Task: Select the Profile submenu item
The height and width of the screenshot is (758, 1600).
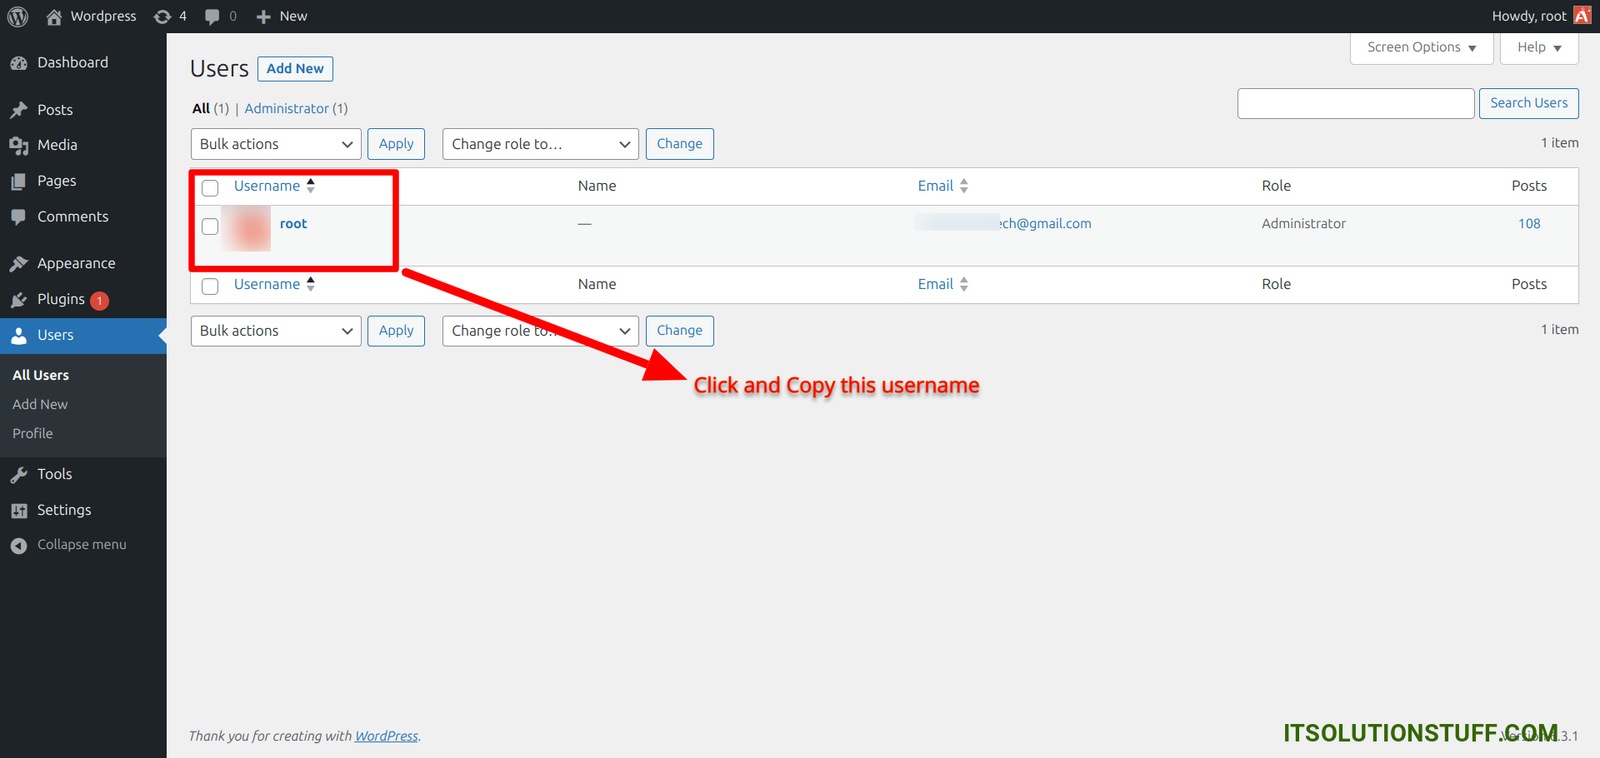Action: tap(33, 433)
